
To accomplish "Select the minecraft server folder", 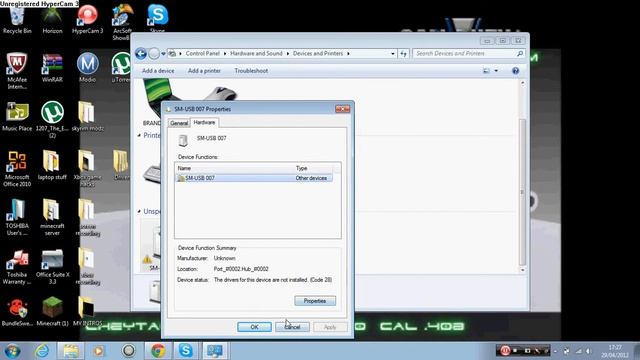I will (52, 218).
